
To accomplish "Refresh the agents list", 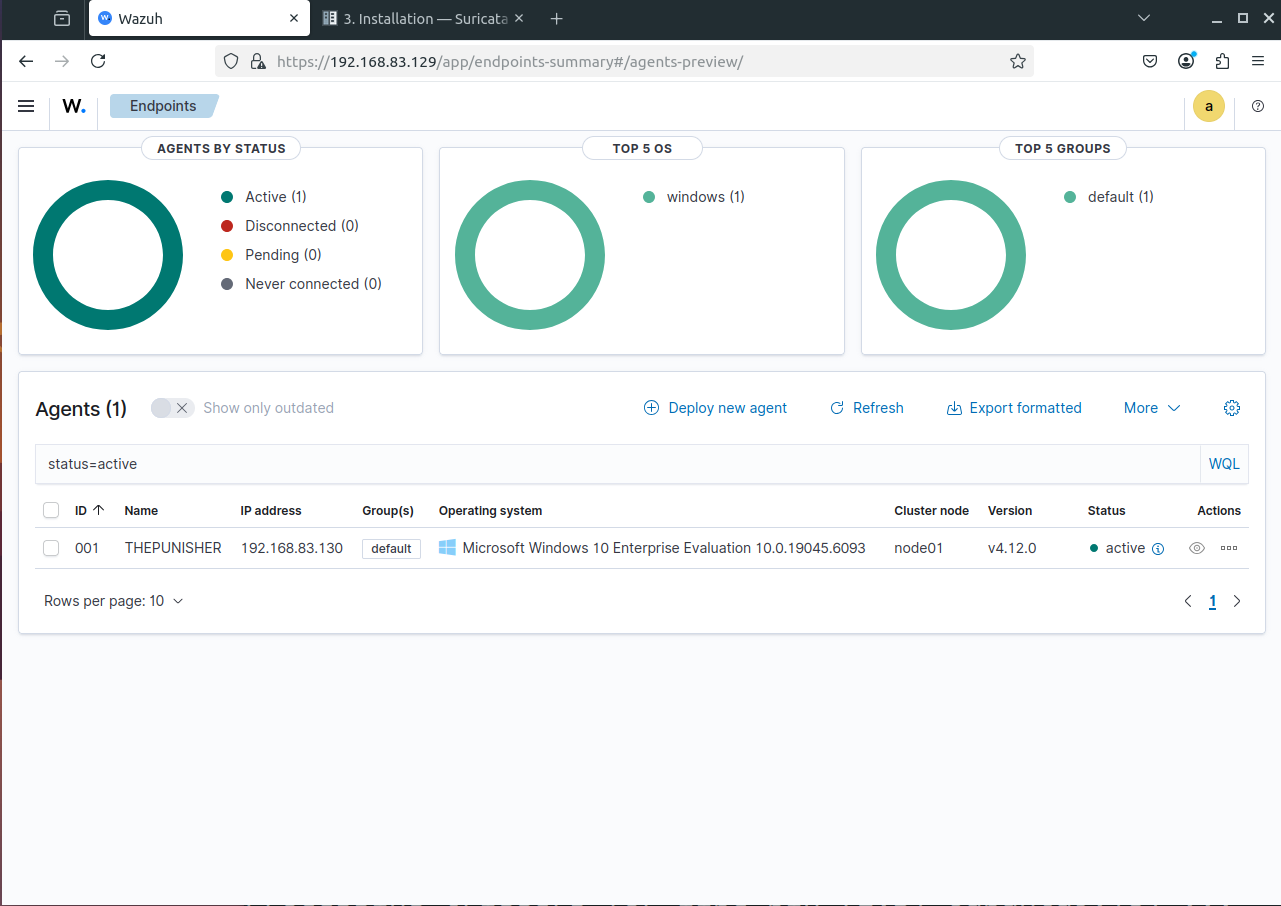I will pyautogui.click(x=867, y=408).
